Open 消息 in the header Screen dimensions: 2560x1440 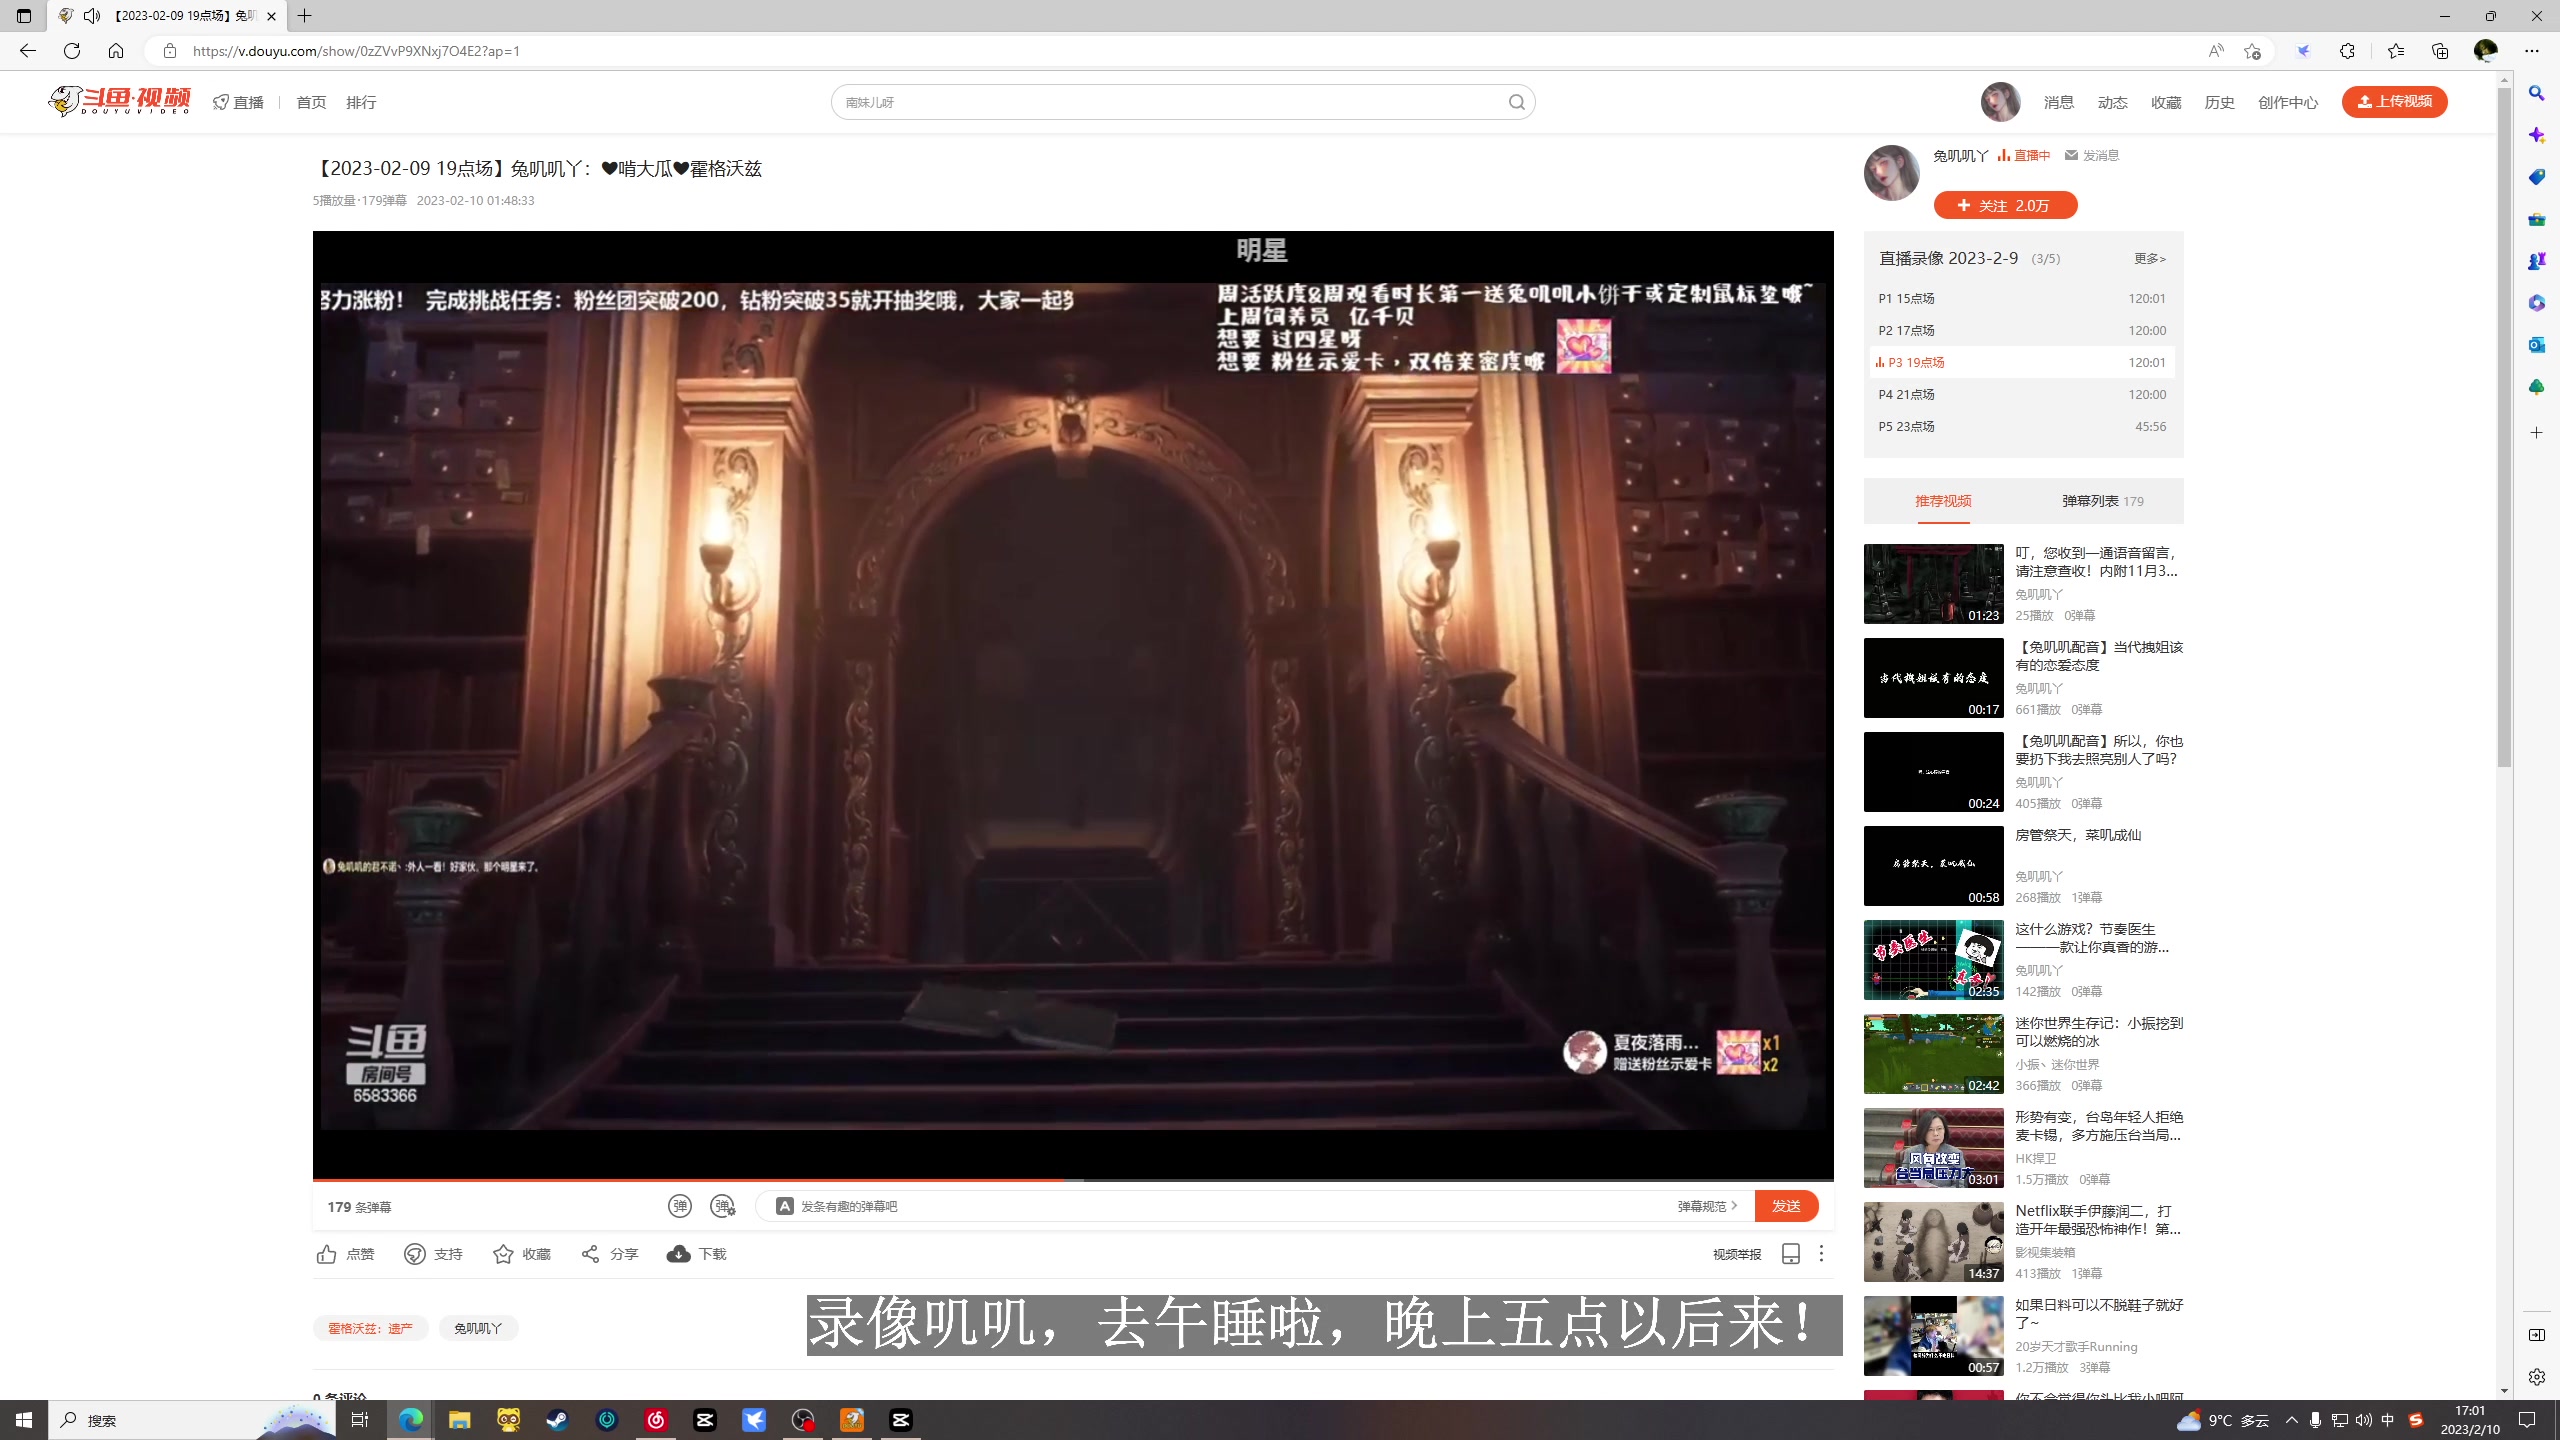click(2059, 102)
